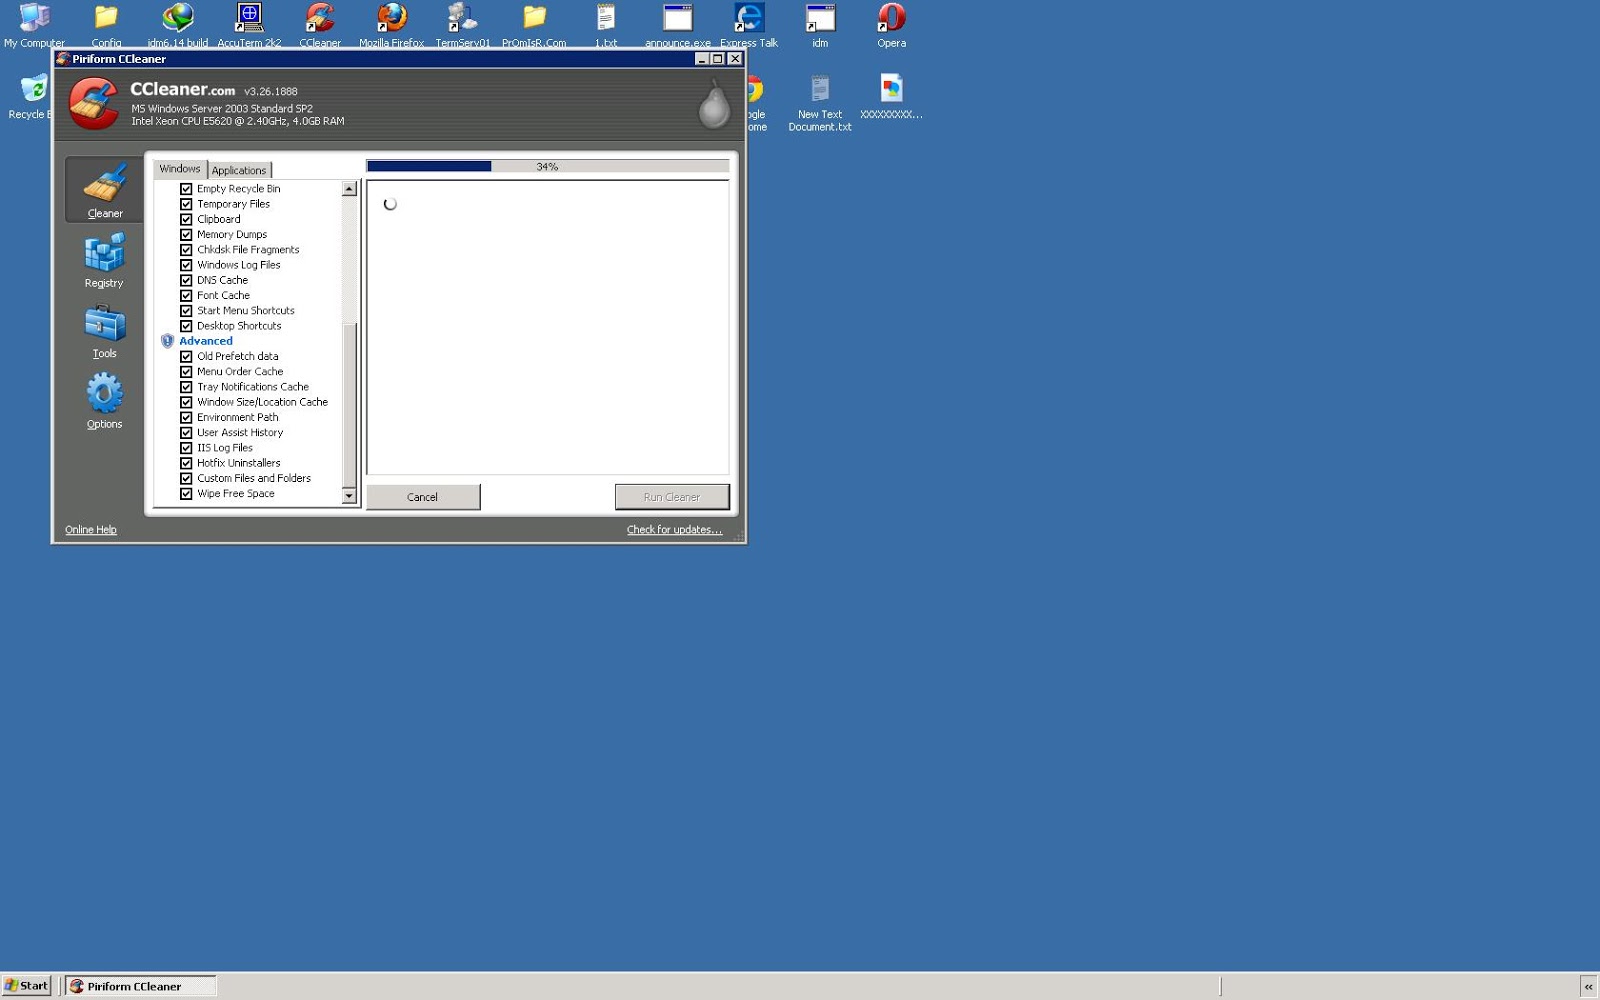Click the CCleaner logo in the header
1600x1000 pixels.
point(94,104)
